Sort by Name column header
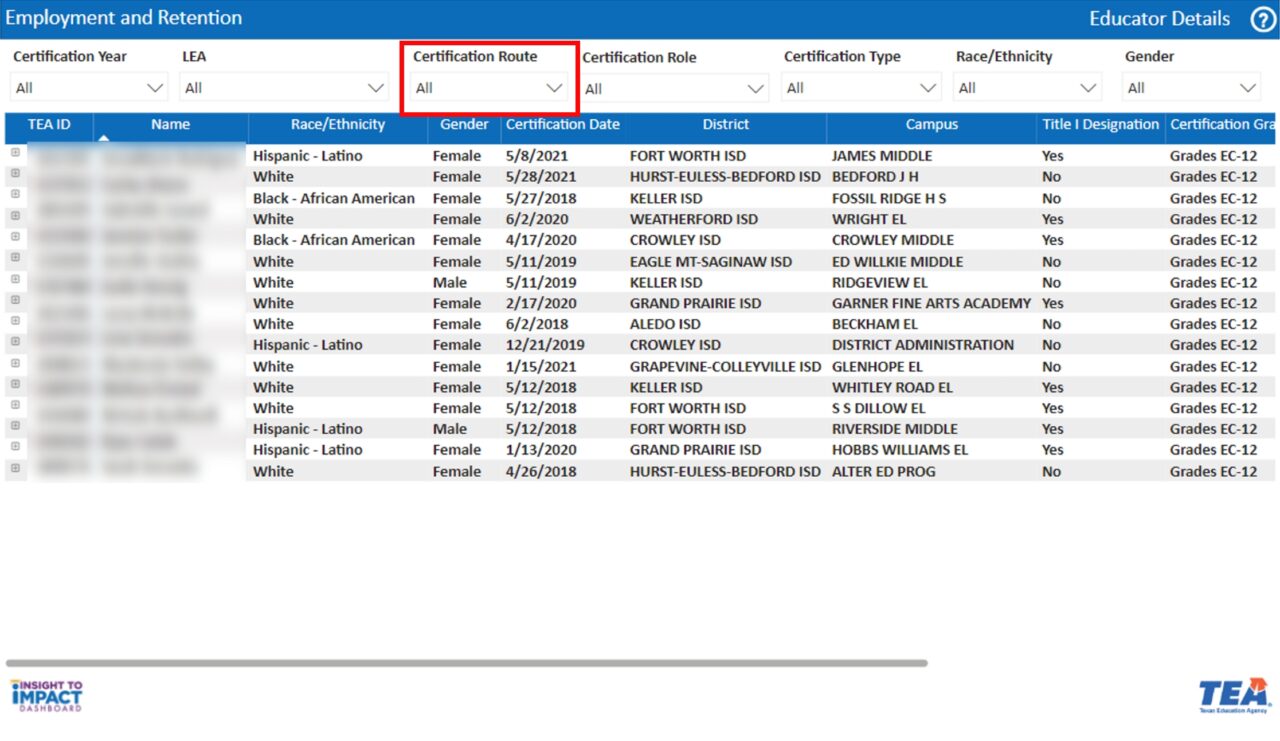The width and height of the screenshot is (1280, 741). point(171,125)
